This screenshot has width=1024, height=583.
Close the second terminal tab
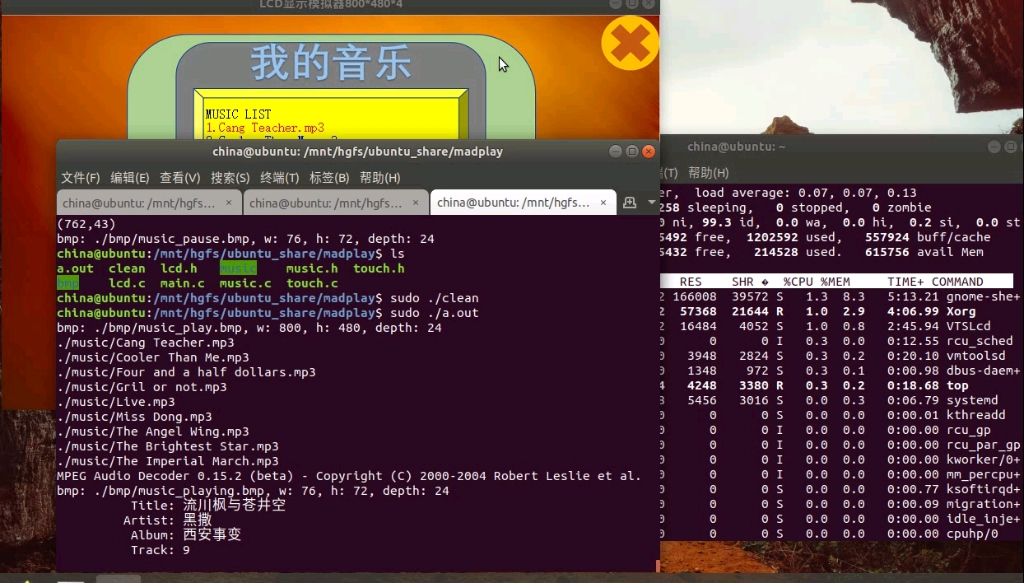pyautogui.click(x=415, y=203)
